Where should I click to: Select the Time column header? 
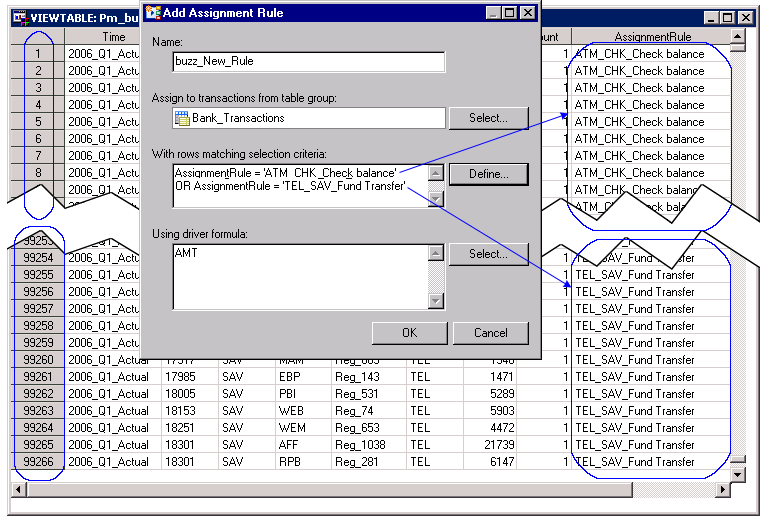pos(113,37)
